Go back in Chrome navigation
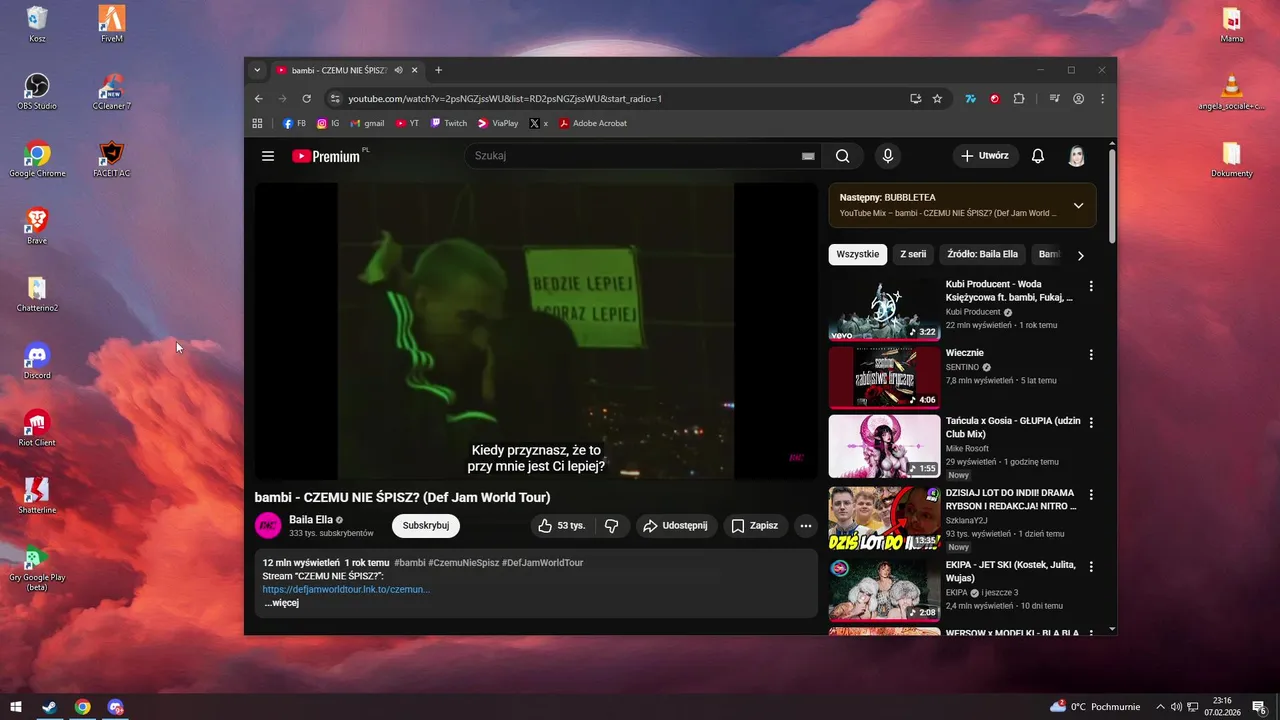 pos(259,99)
